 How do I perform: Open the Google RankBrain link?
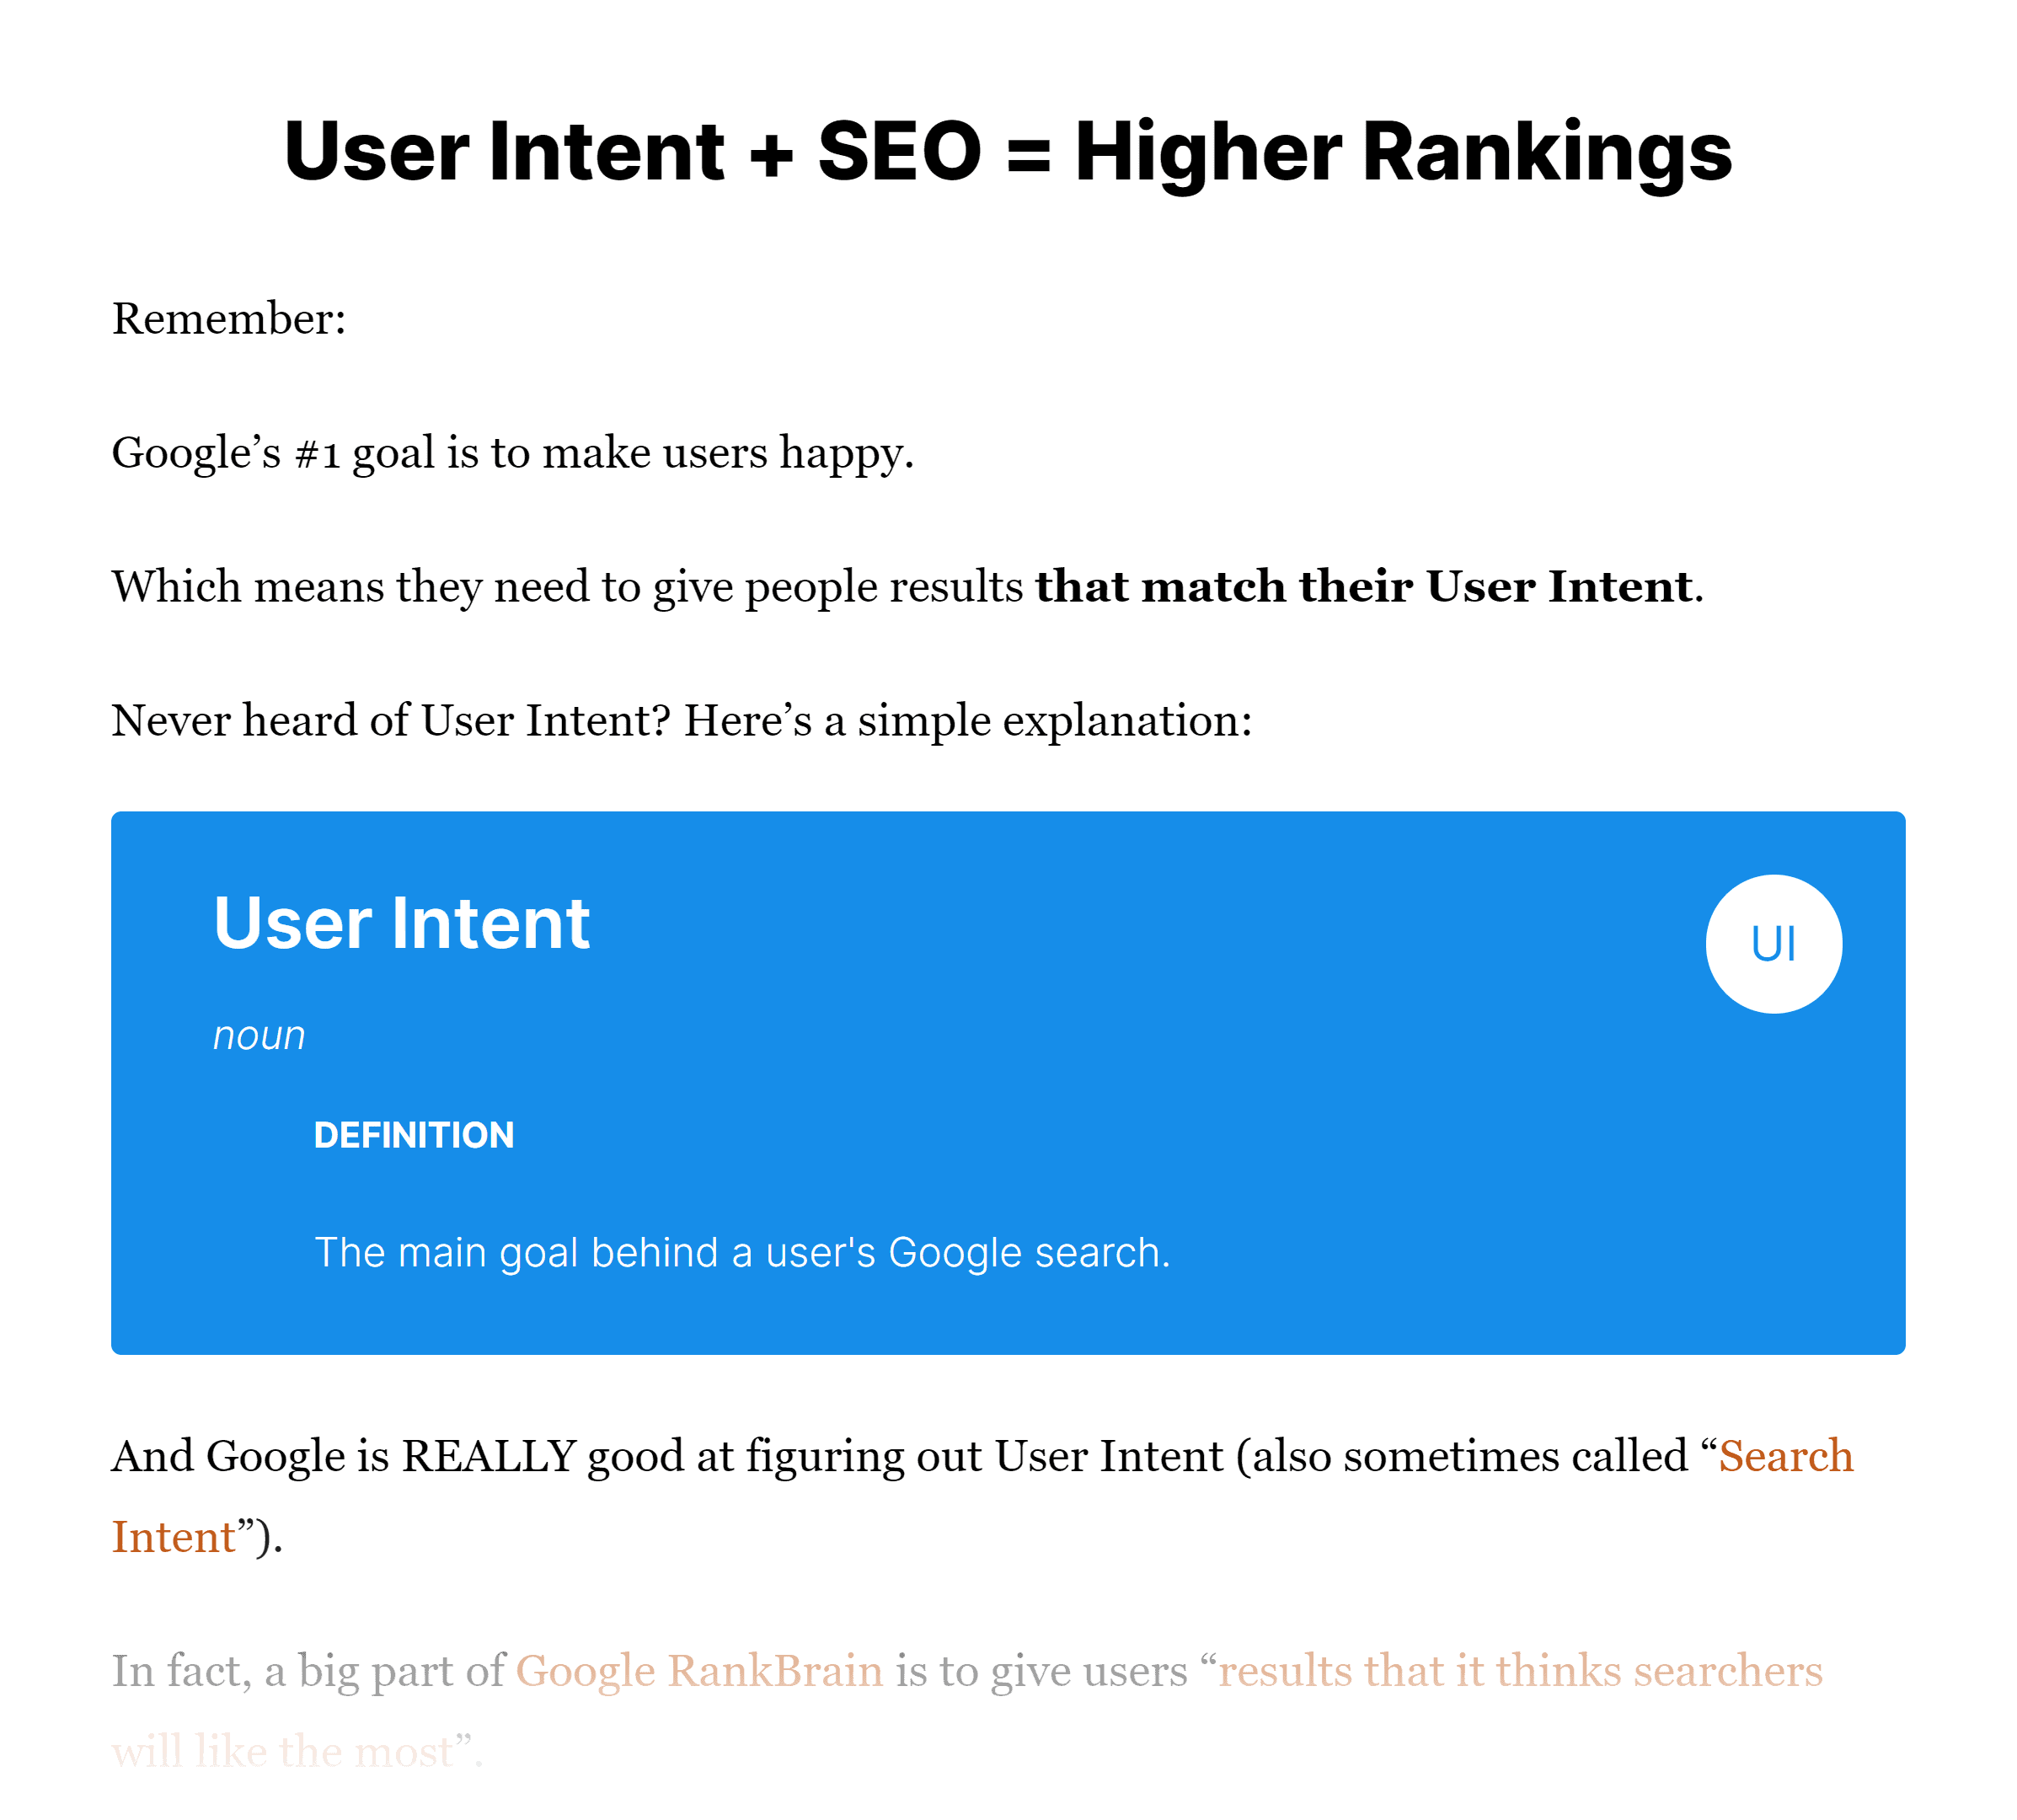(699, 1671)
